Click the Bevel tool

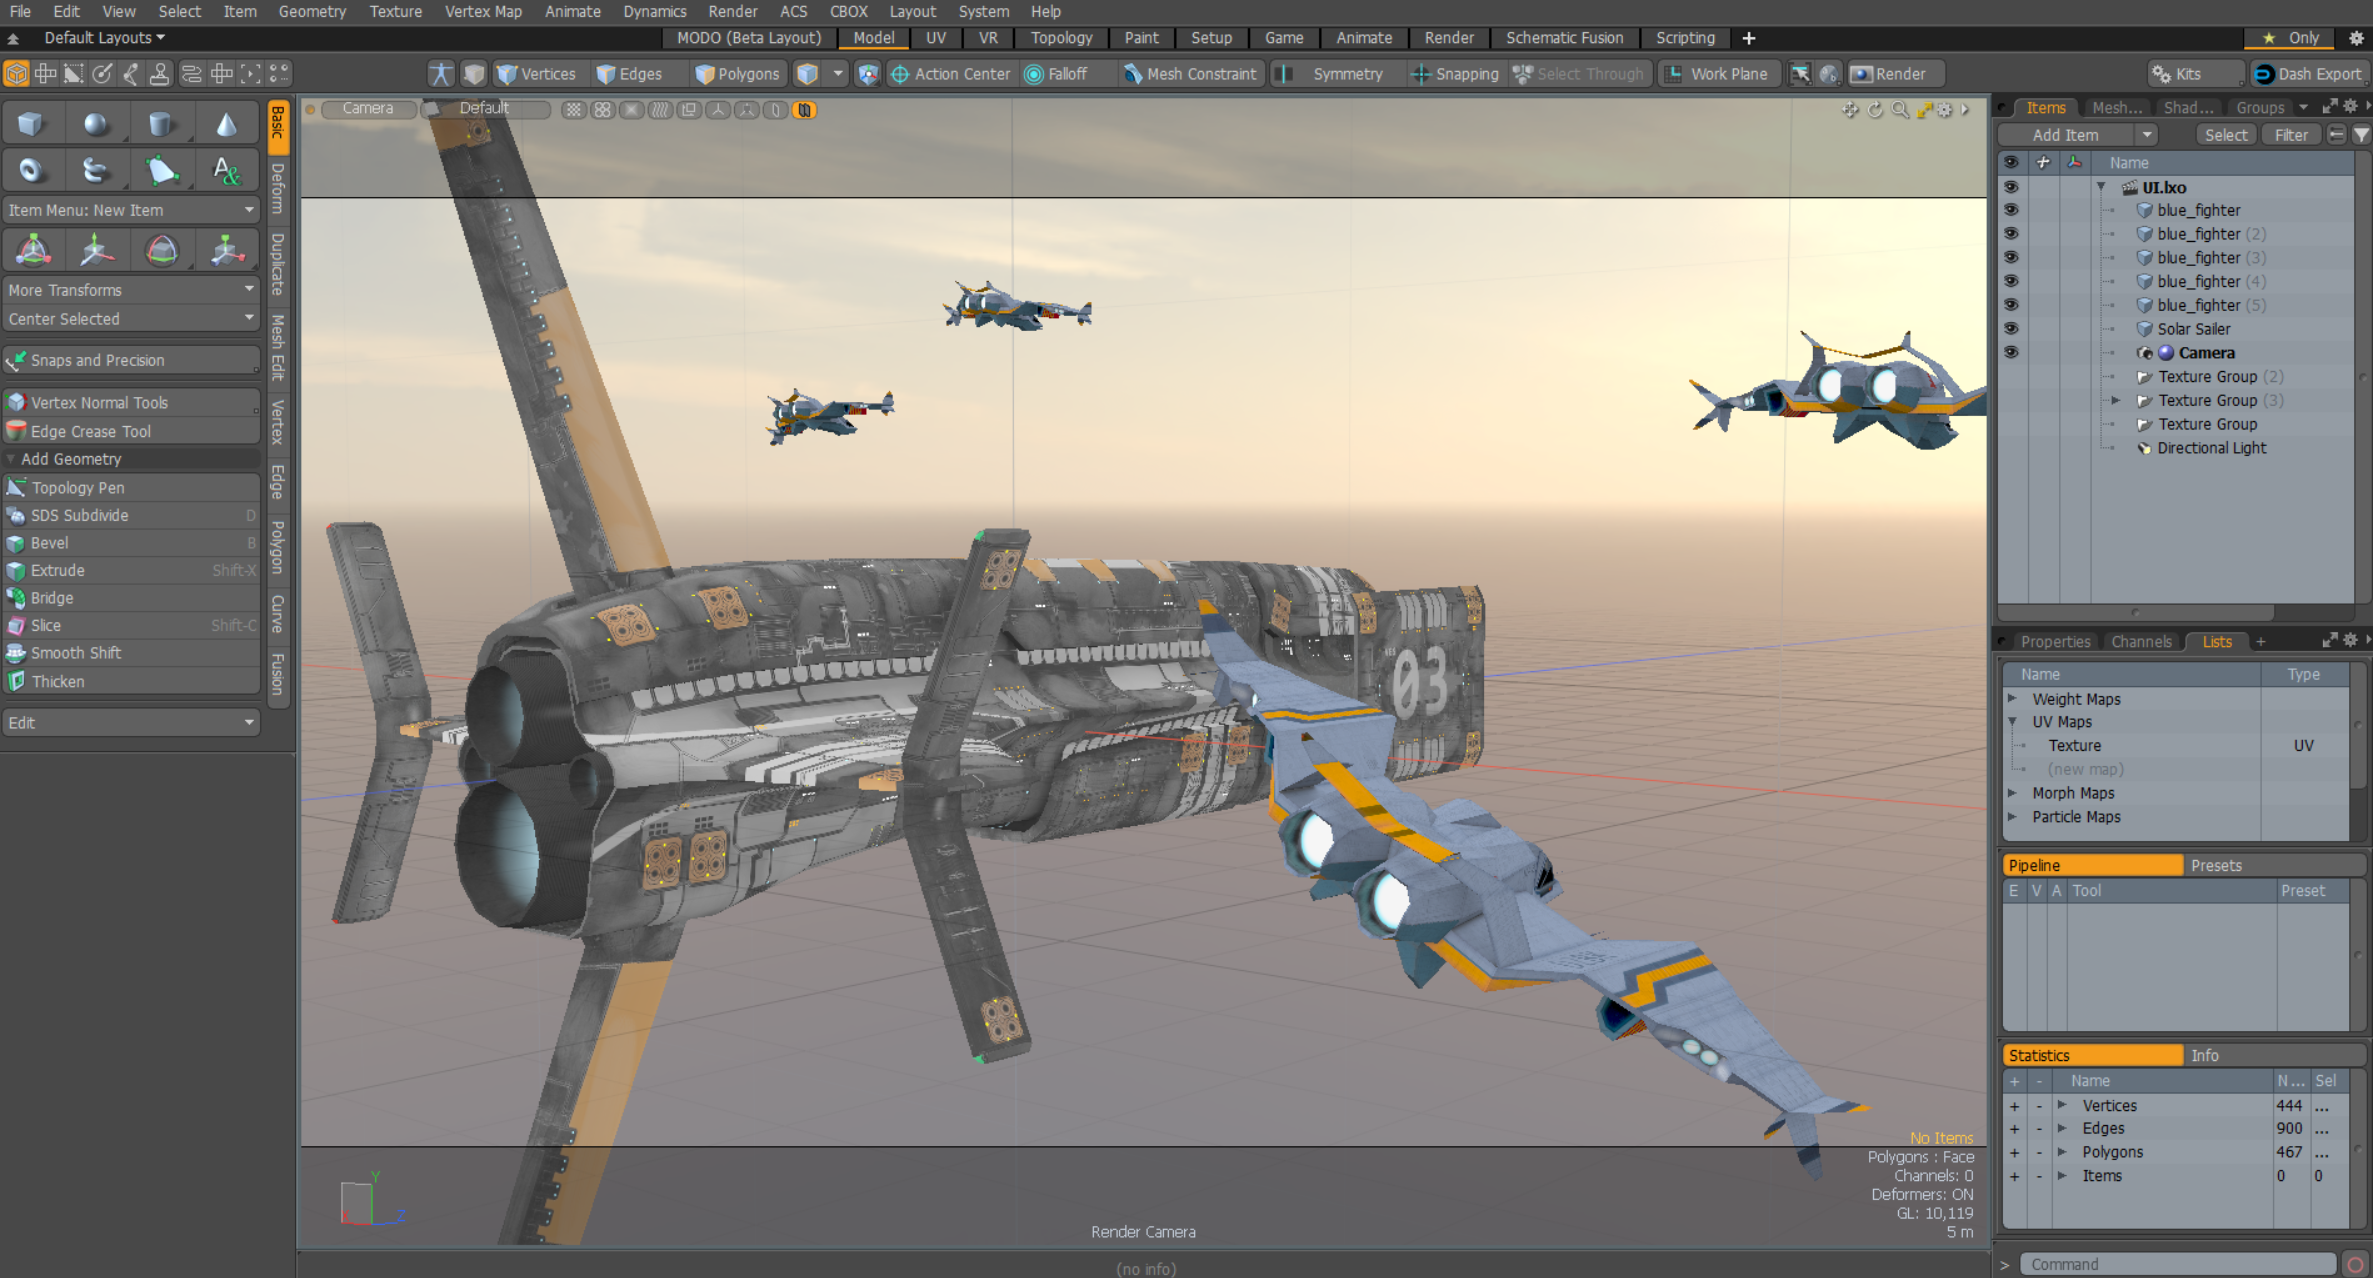[49, 543]
